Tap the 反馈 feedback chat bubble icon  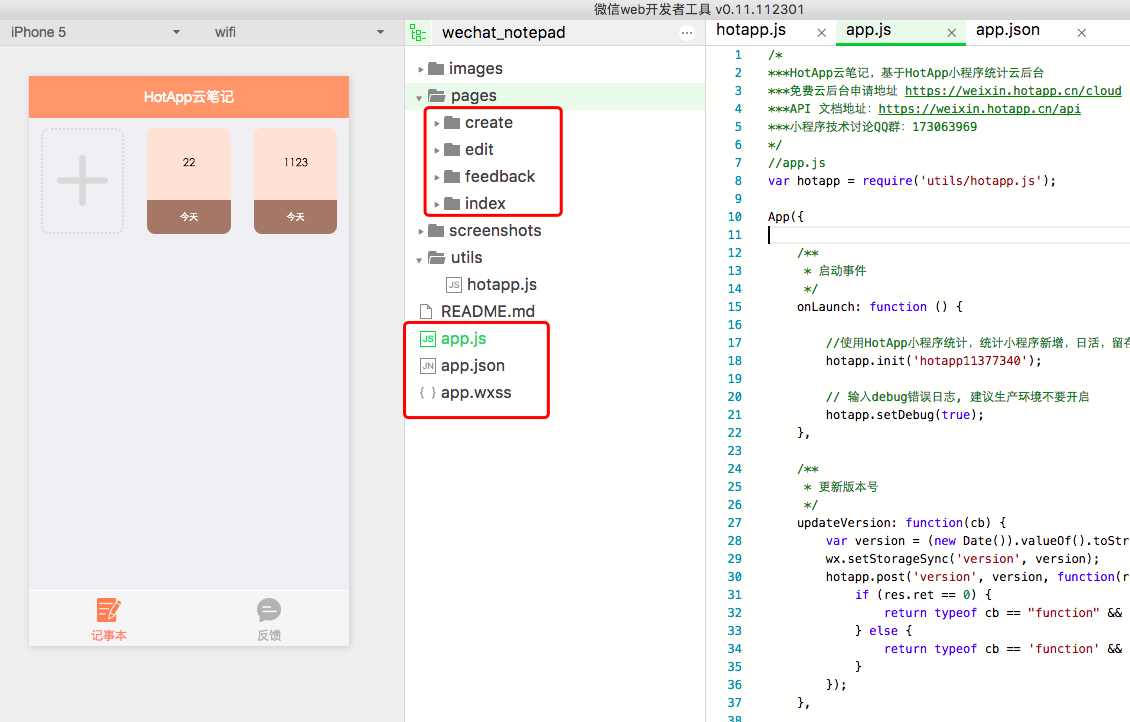[269, 610]
